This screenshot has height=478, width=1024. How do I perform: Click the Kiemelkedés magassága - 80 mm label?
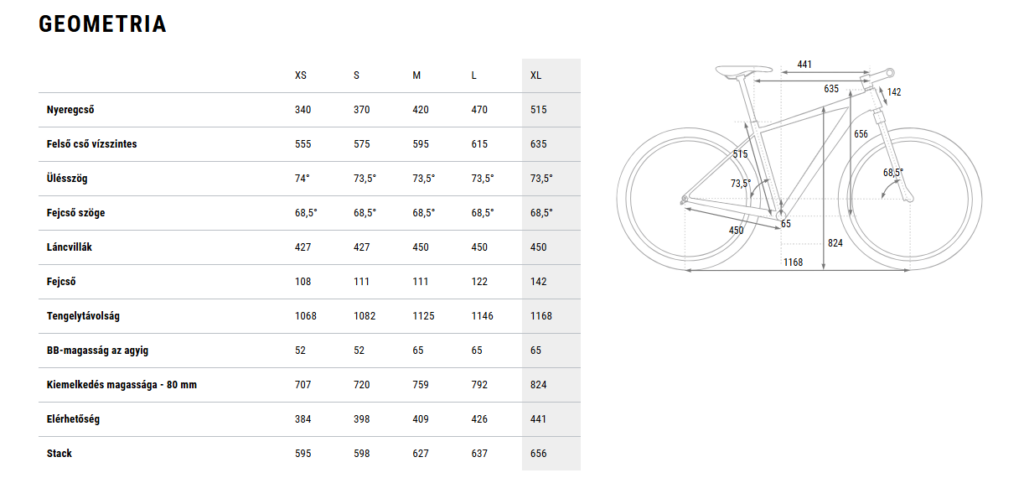pos(121,385)
